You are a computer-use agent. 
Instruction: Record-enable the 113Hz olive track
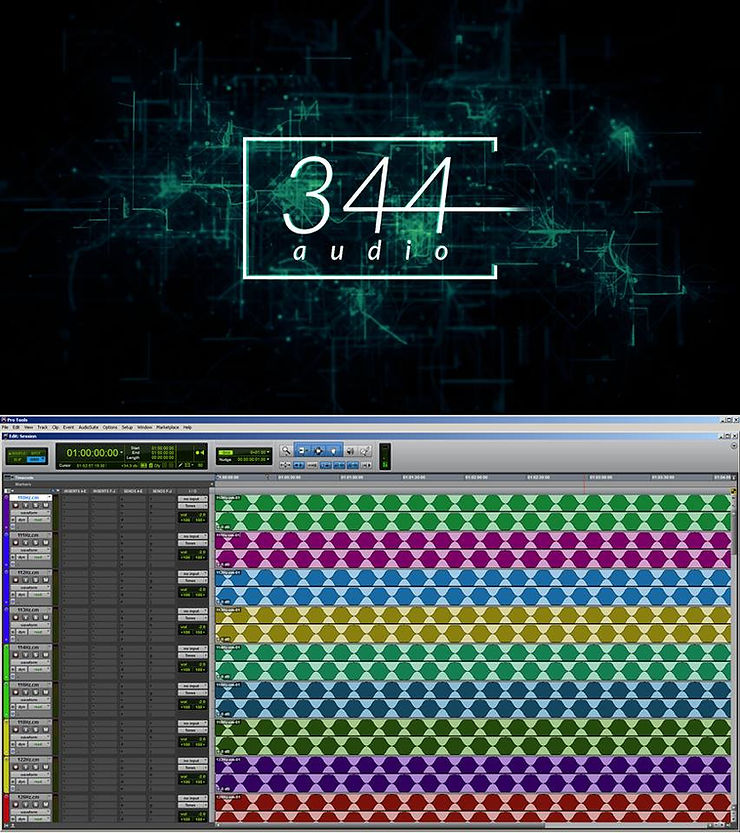[15, 617]
